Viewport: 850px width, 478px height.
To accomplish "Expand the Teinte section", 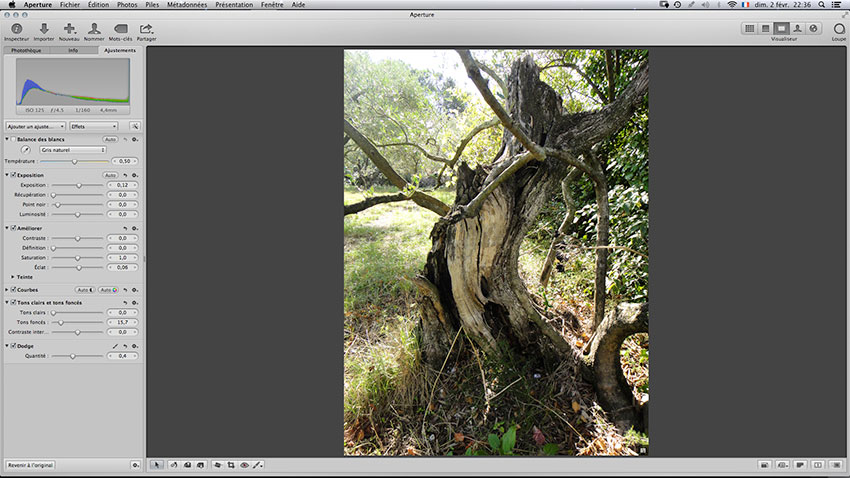I will (x=13, y=277).
